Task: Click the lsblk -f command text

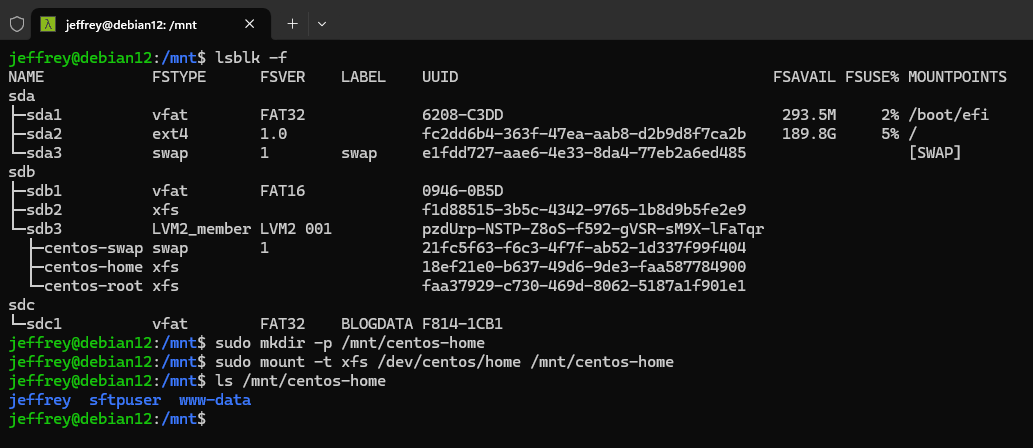Action: [x=245, y=58]
